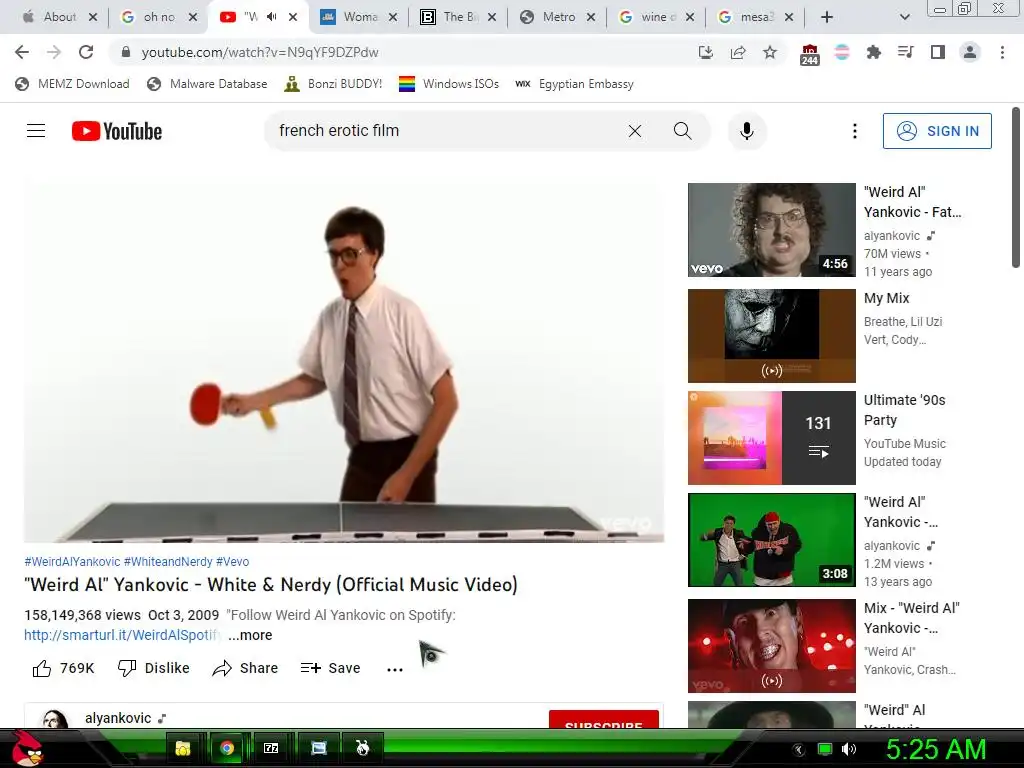
Task: Open the media control queue icon
Action: [x=905, y=52]
